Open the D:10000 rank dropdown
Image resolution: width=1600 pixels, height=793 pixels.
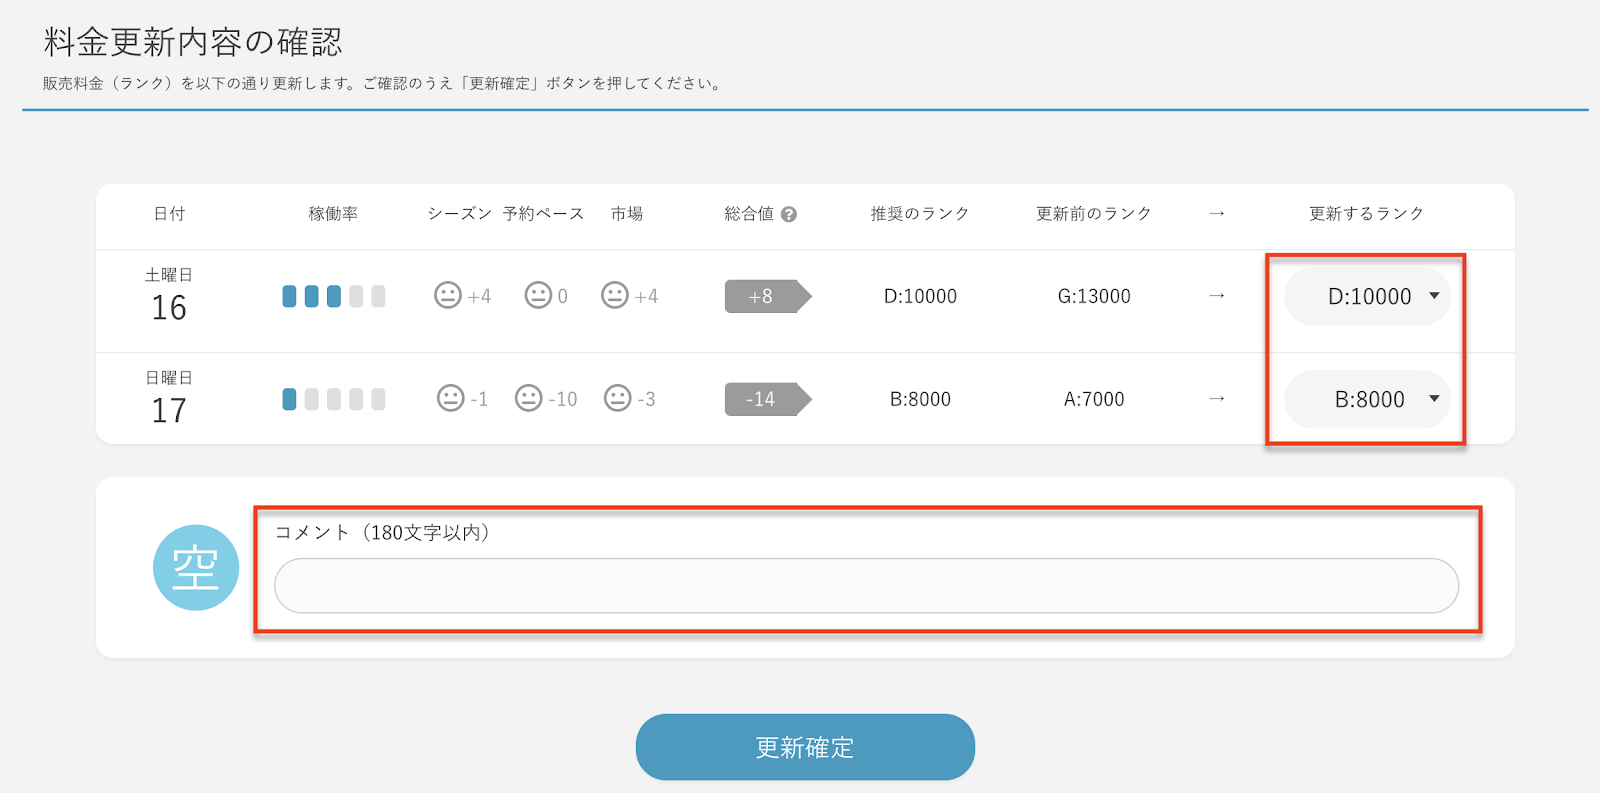tap(1367, 296)
